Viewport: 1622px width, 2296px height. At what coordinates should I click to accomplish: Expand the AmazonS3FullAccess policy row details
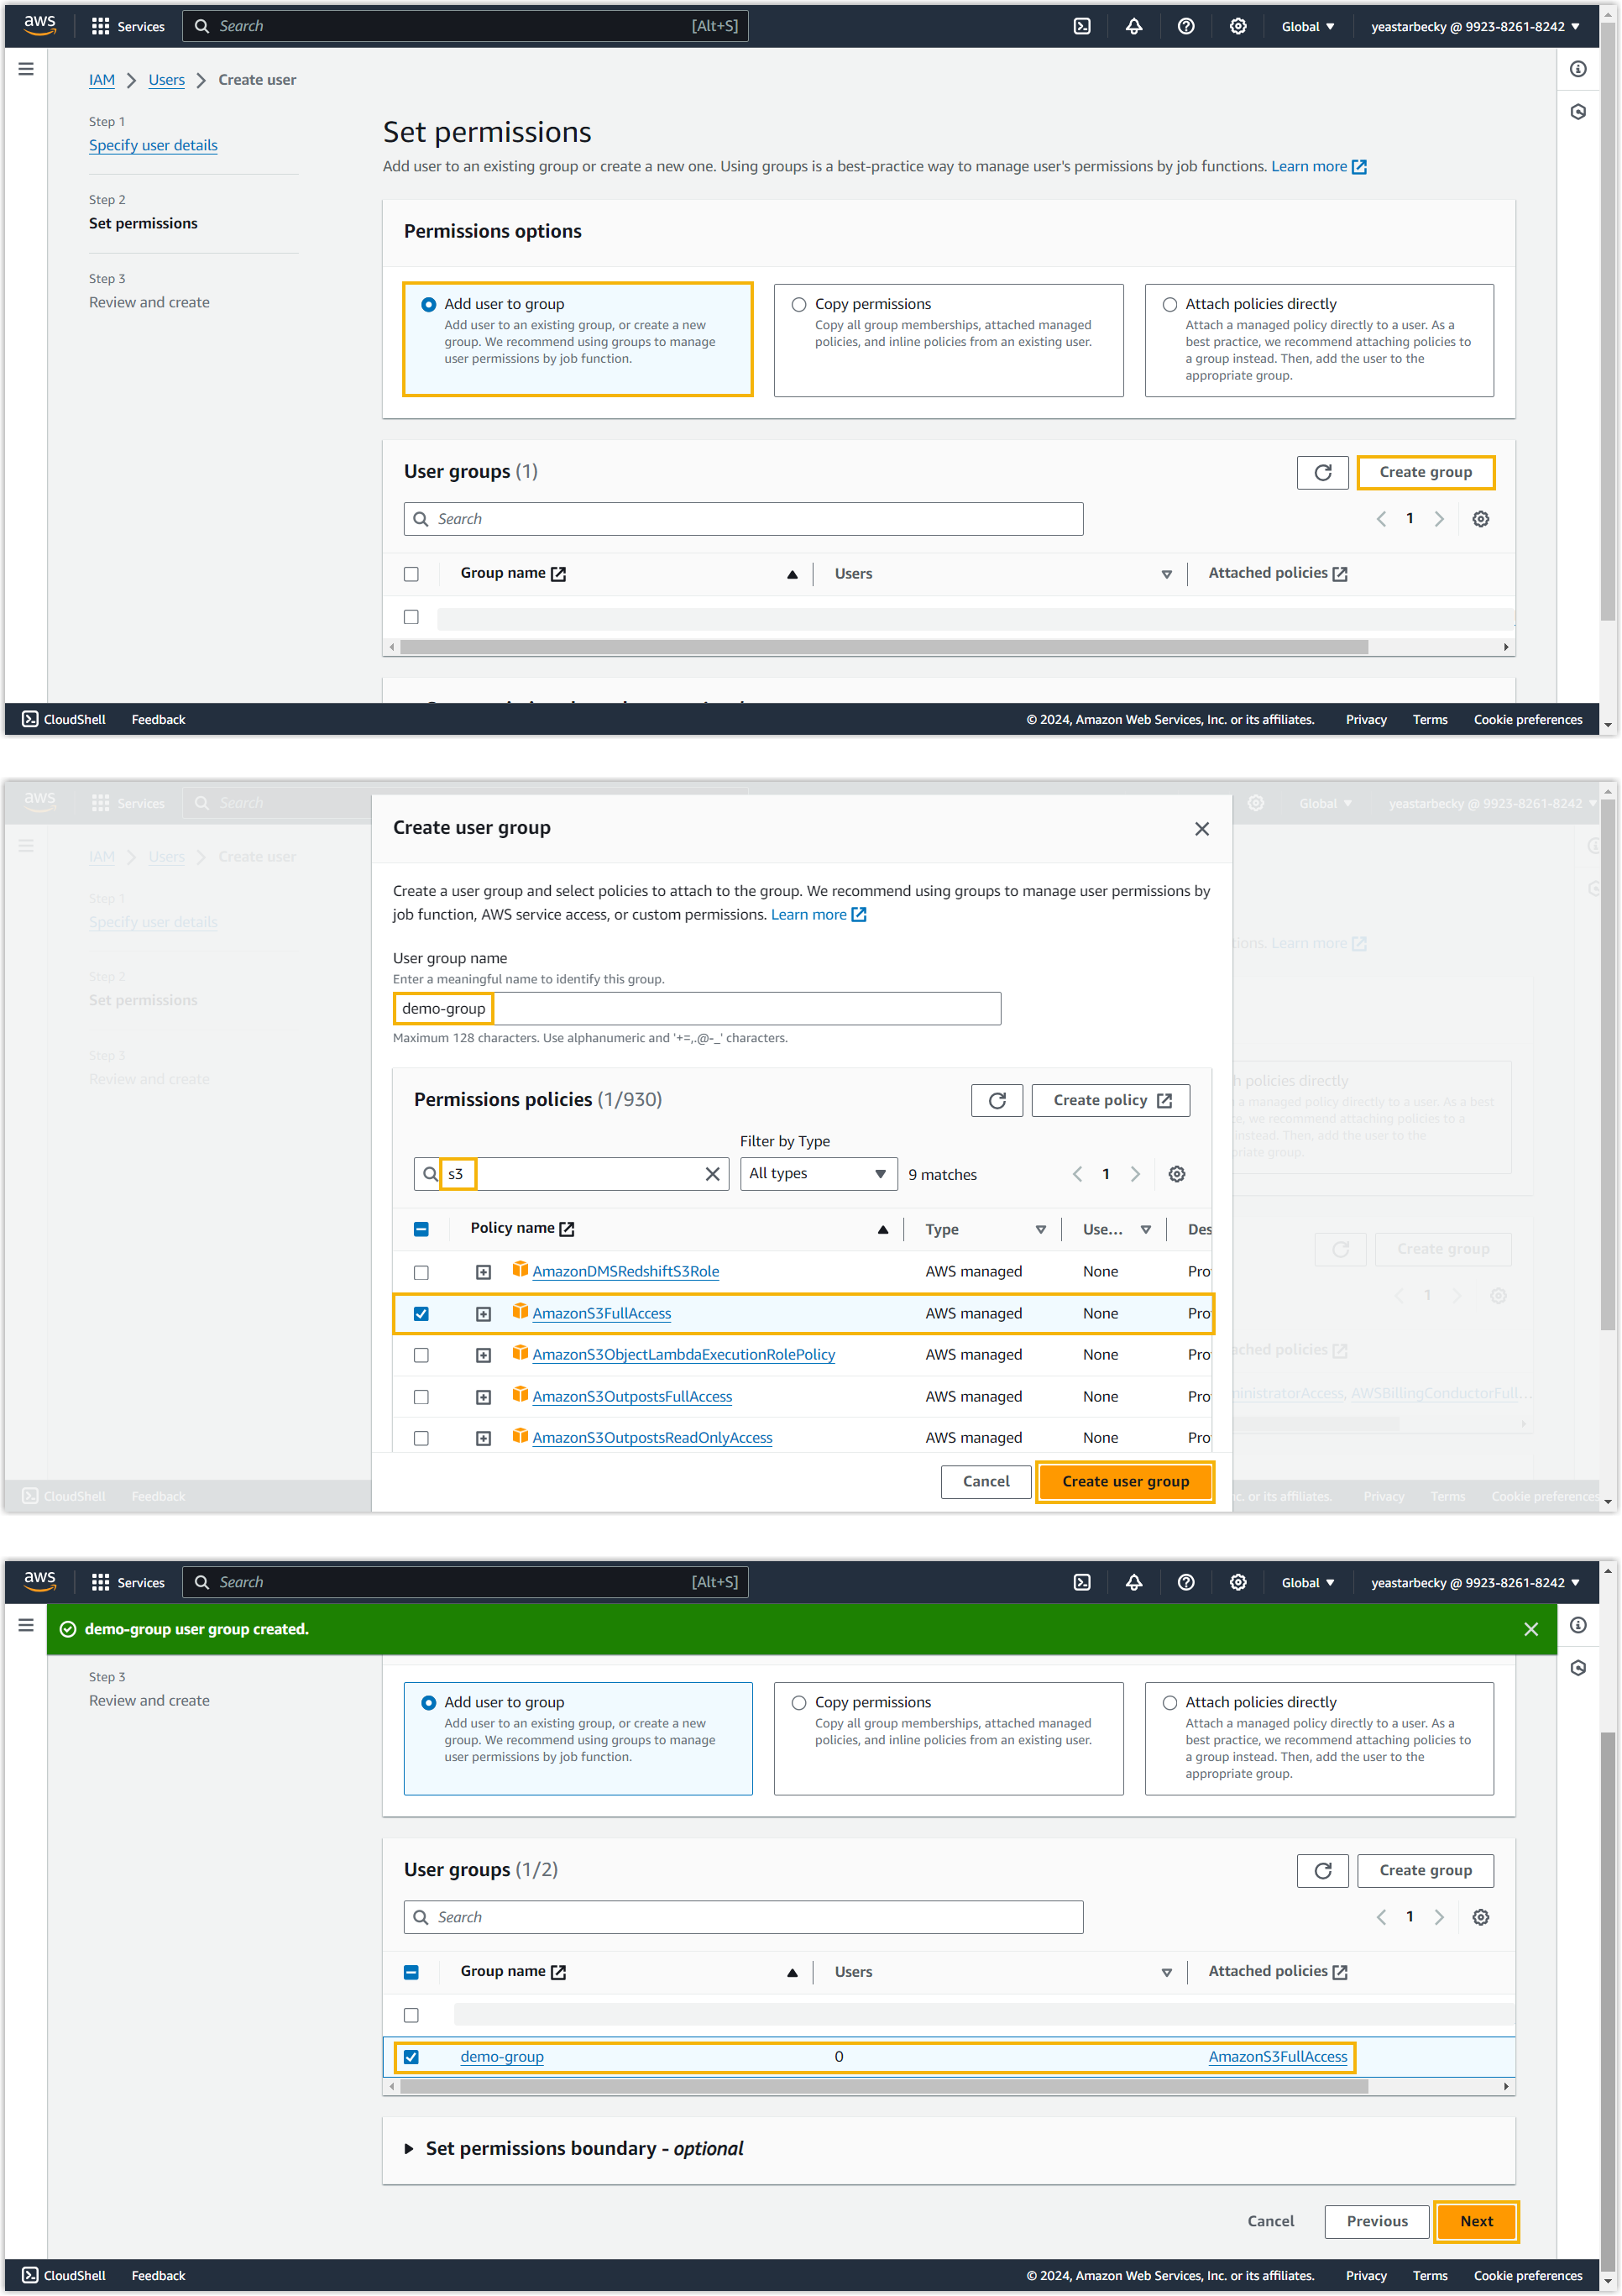tap(483, 1314)
